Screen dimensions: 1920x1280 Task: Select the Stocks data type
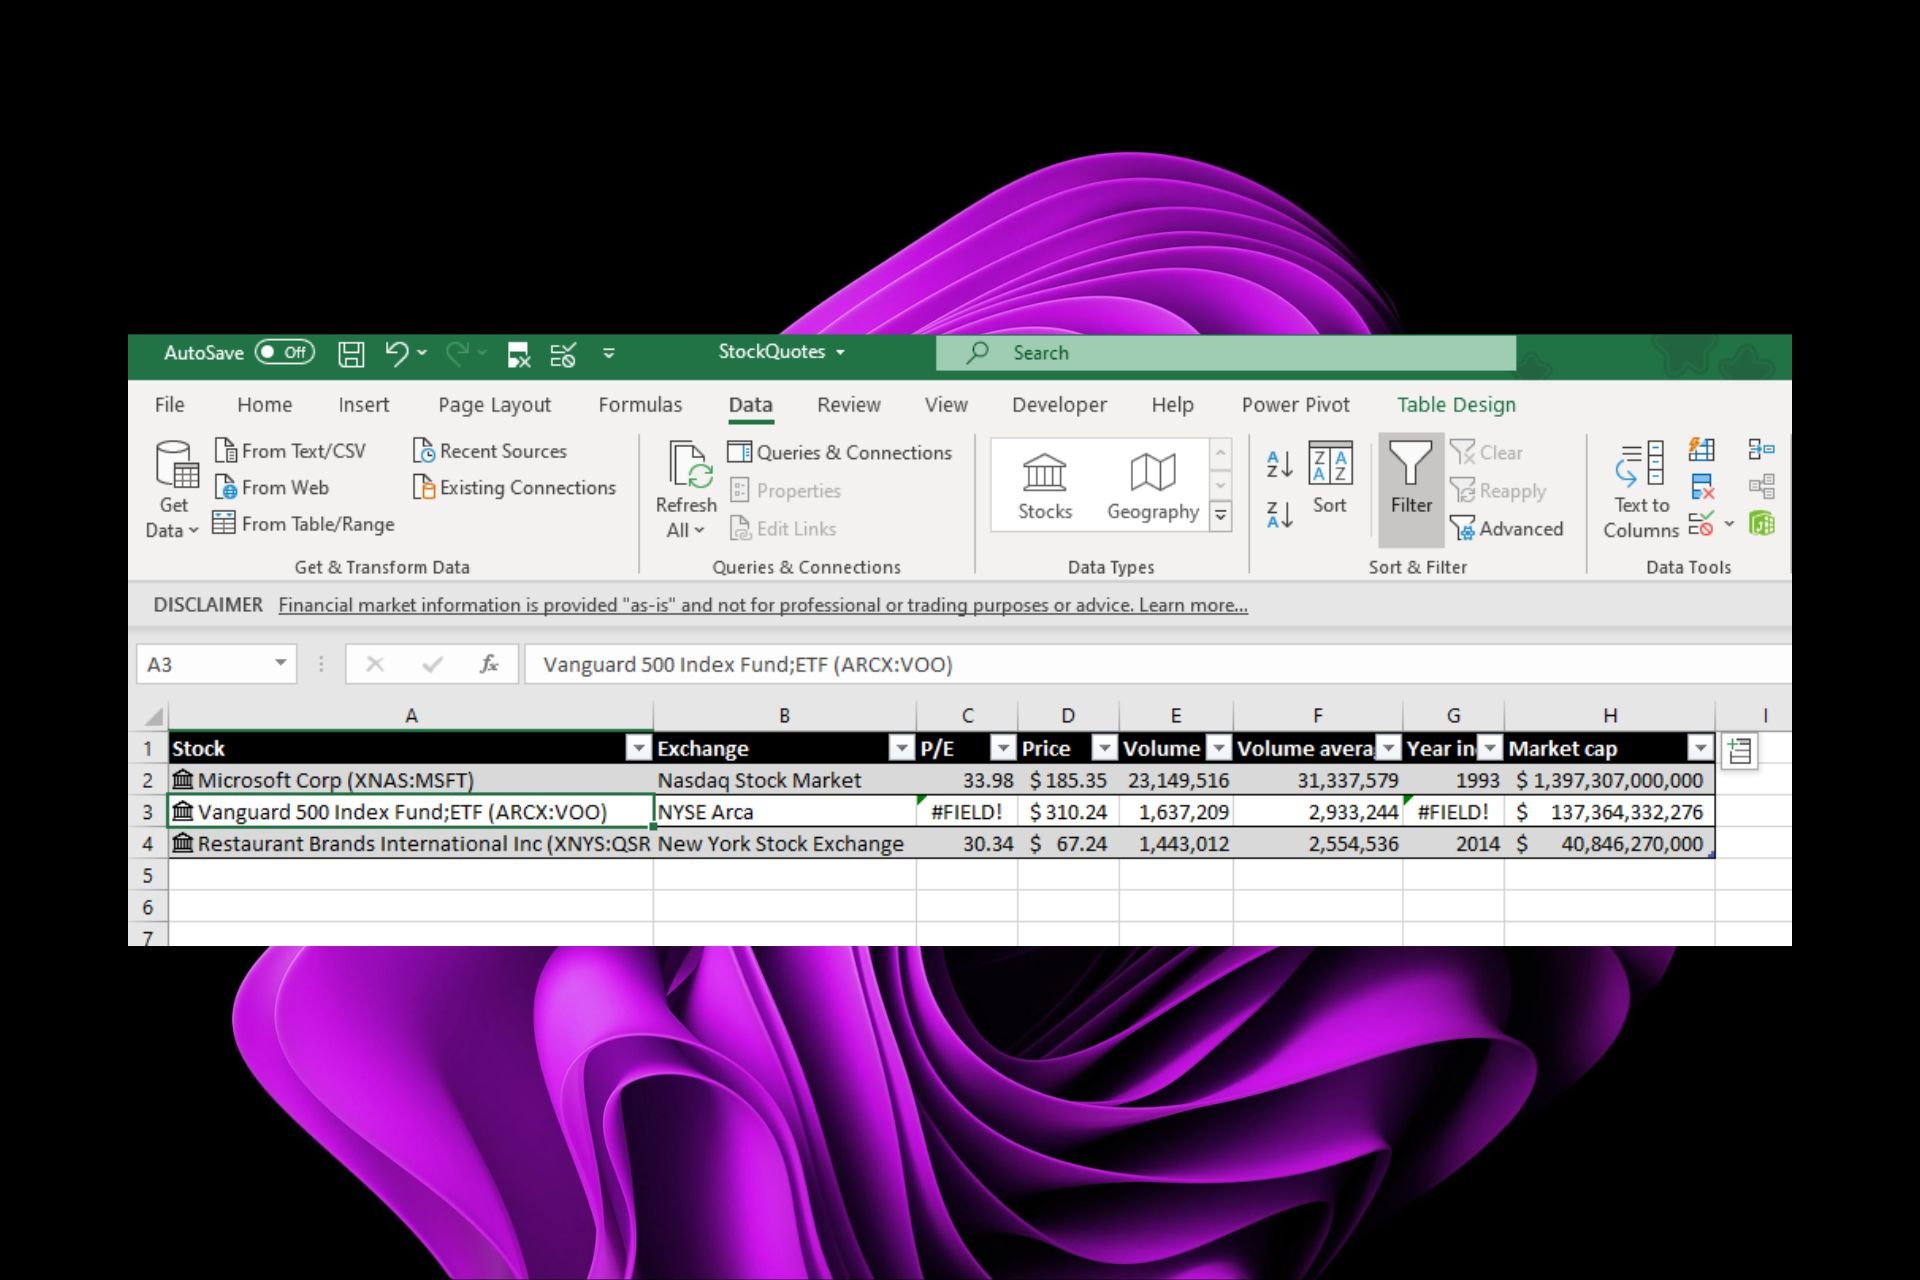click(x=1045, y=487)
